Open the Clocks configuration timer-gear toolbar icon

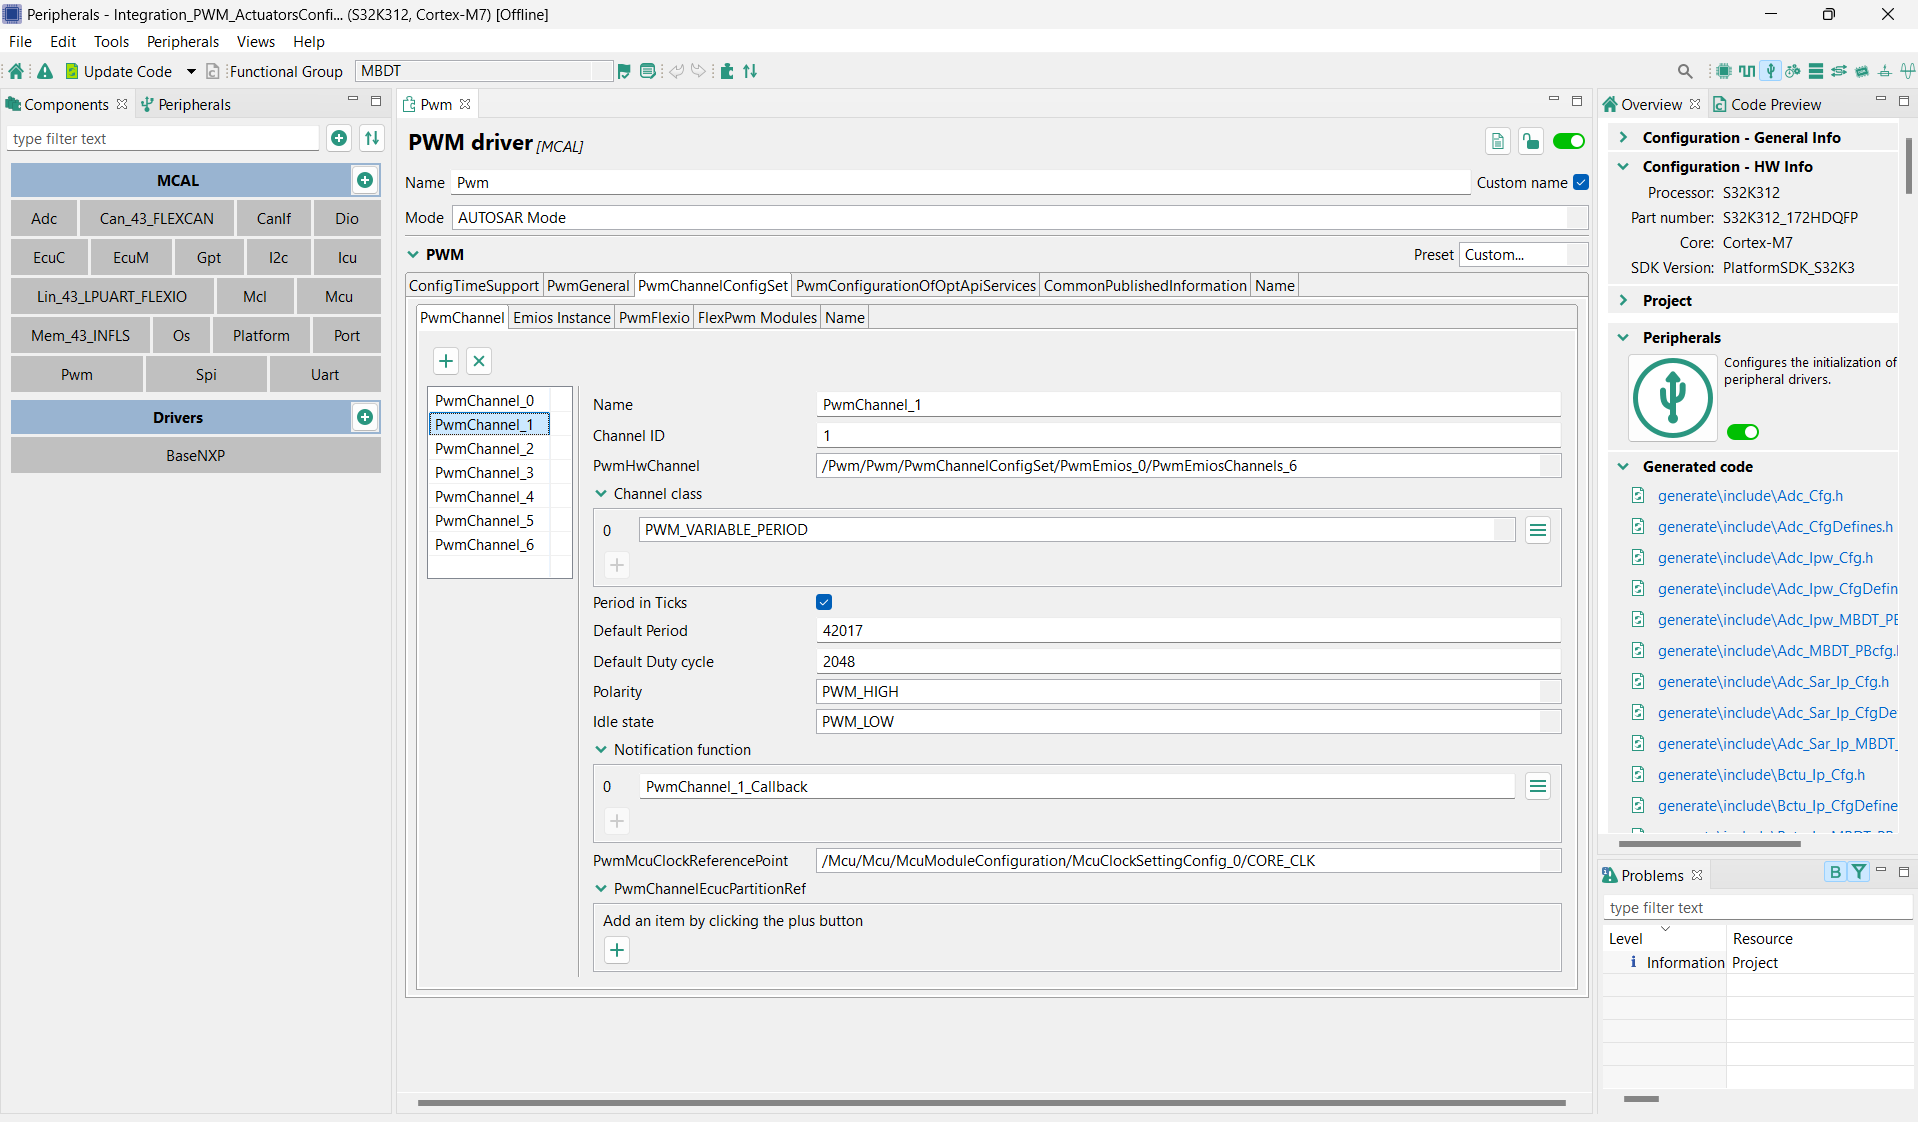1793,71
